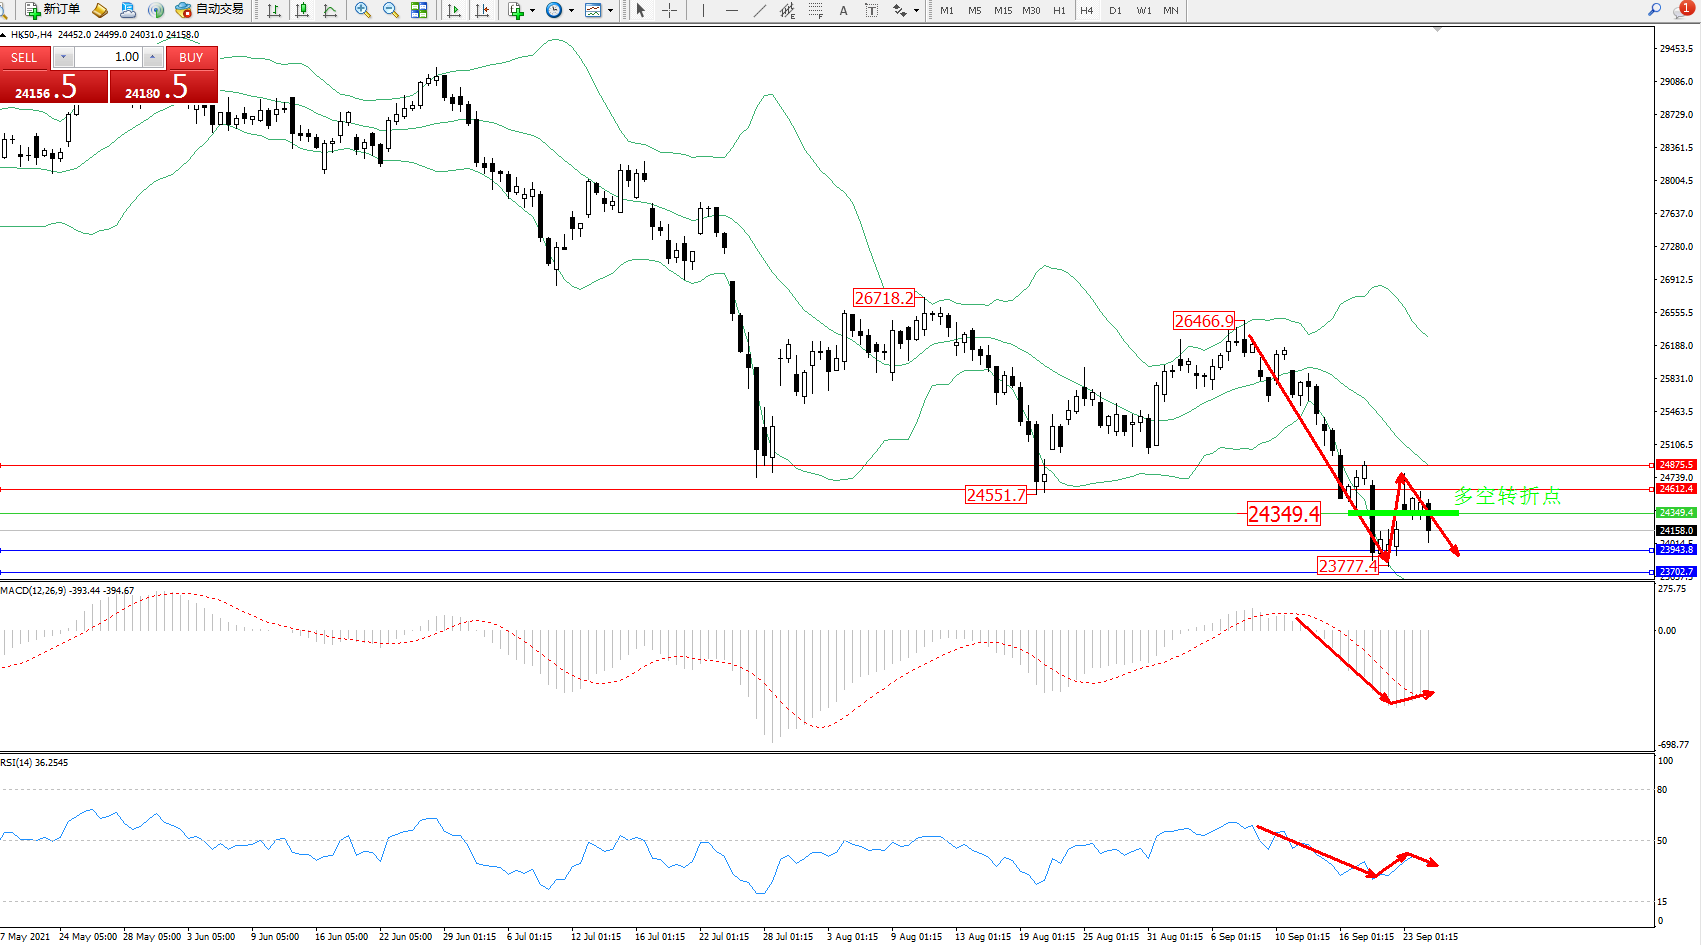The width and height of the screenshot is (1701, 945).
Task: Select the crosshair tool
Action: [670, 10]
